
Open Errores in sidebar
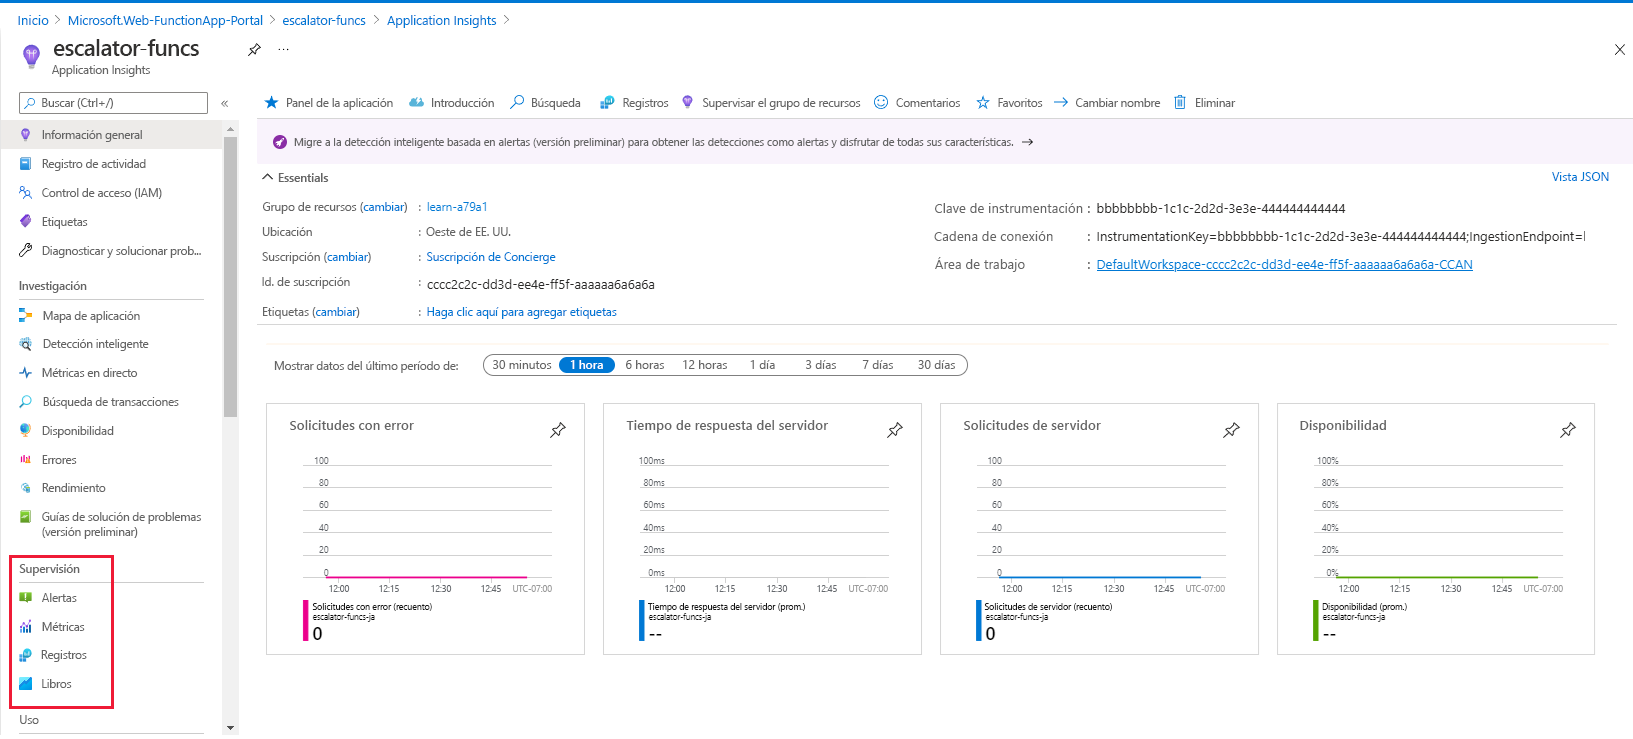111,460
